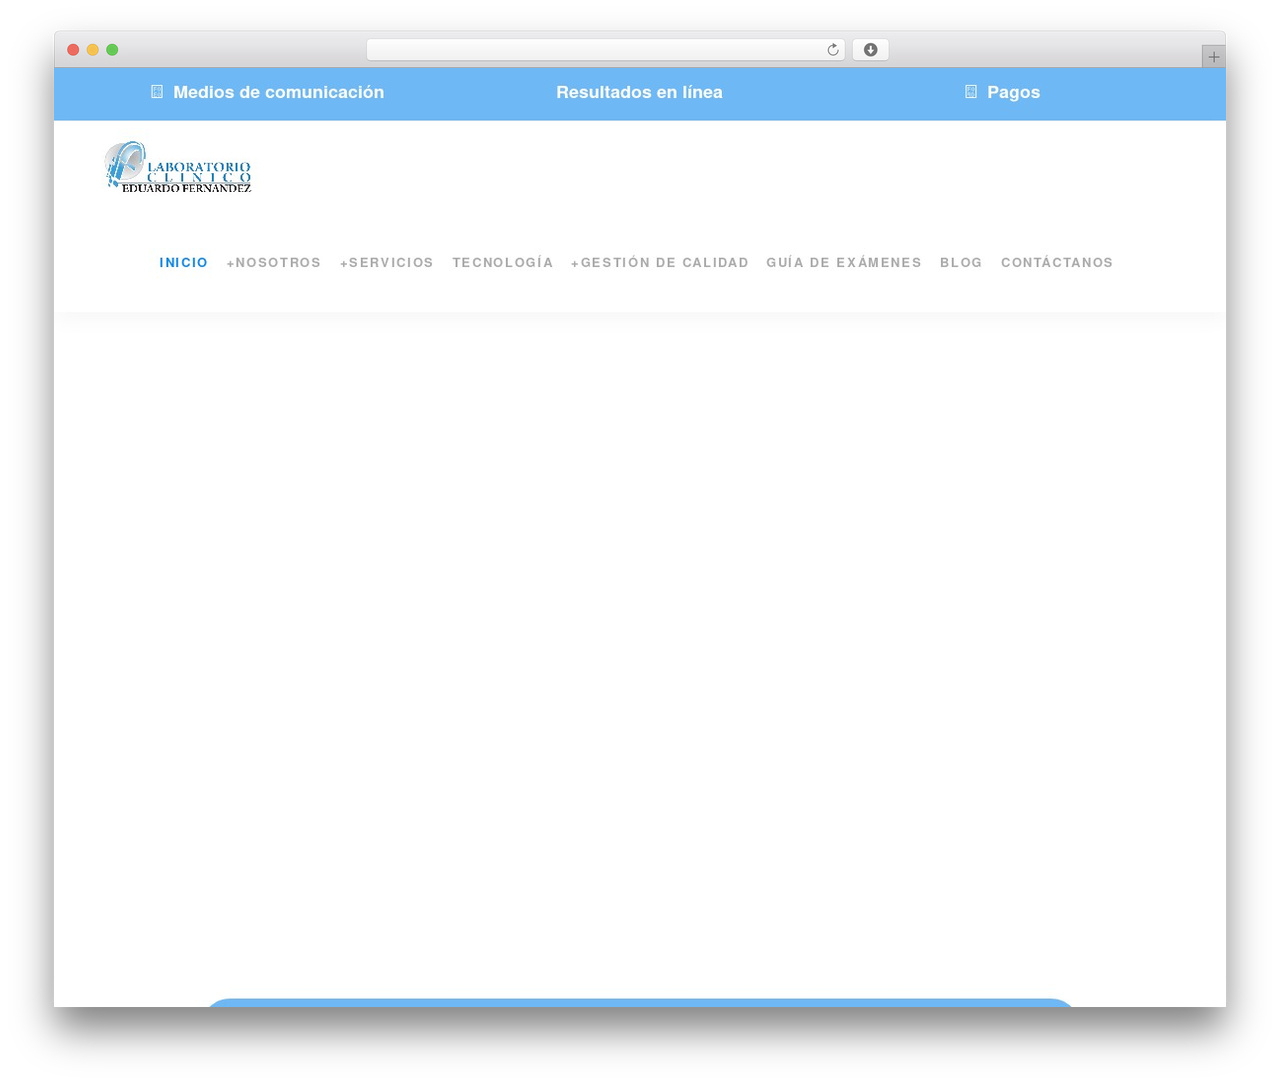This screenshot has height=1084, width=1280.
Task: Close the browser window with red button
Action: [x=73, y=50]
